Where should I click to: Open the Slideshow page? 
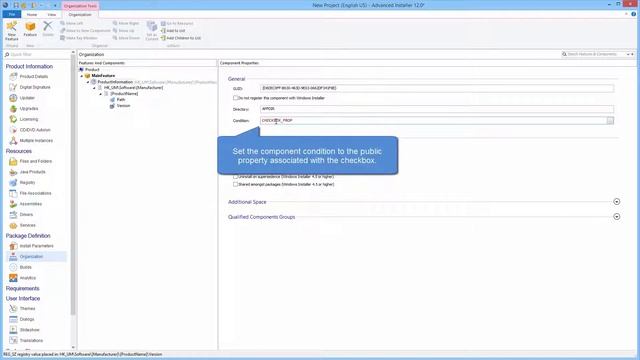(30, 330)
